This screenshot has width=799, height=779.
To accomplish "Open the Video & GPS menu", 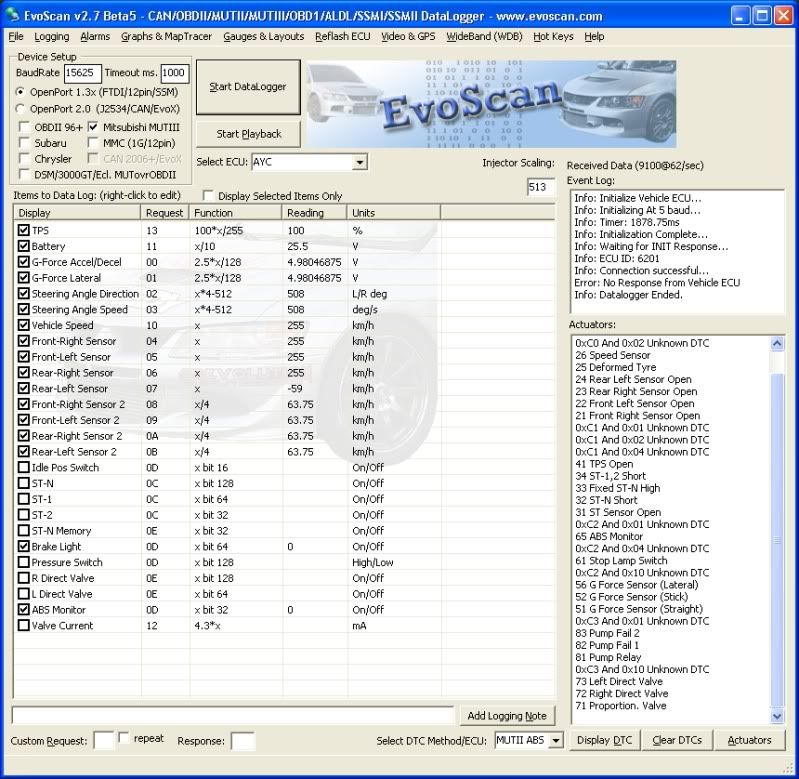I will click(x=408, y=36).
